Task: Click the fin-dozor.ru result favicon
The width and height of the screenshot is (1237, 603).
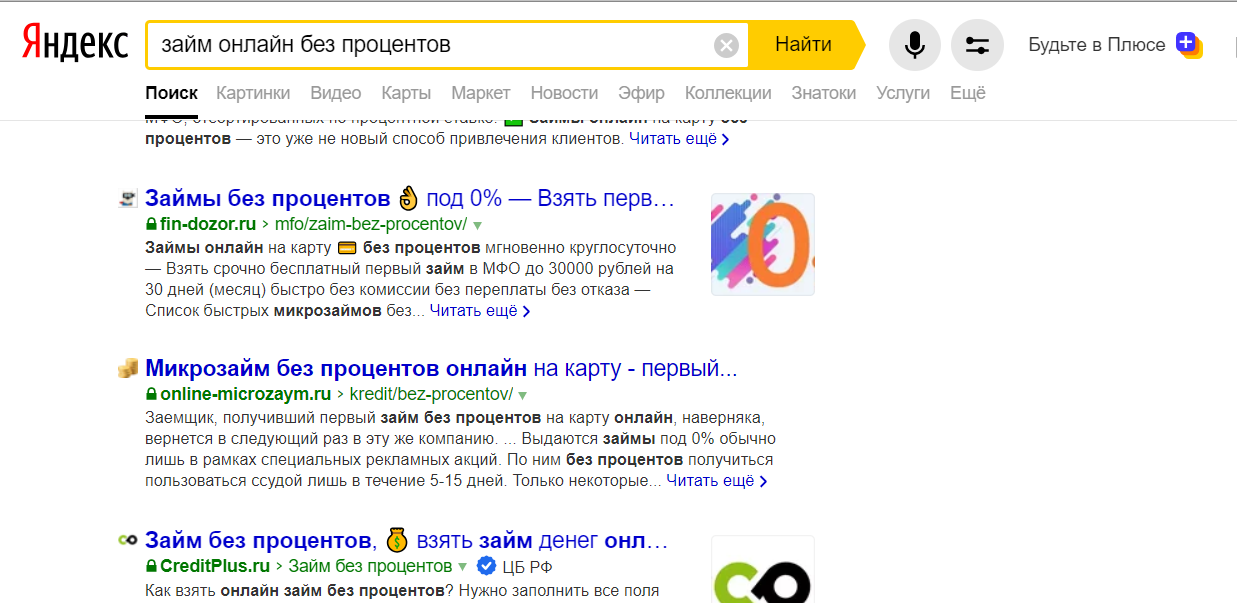Action: [x=127, y=198]
